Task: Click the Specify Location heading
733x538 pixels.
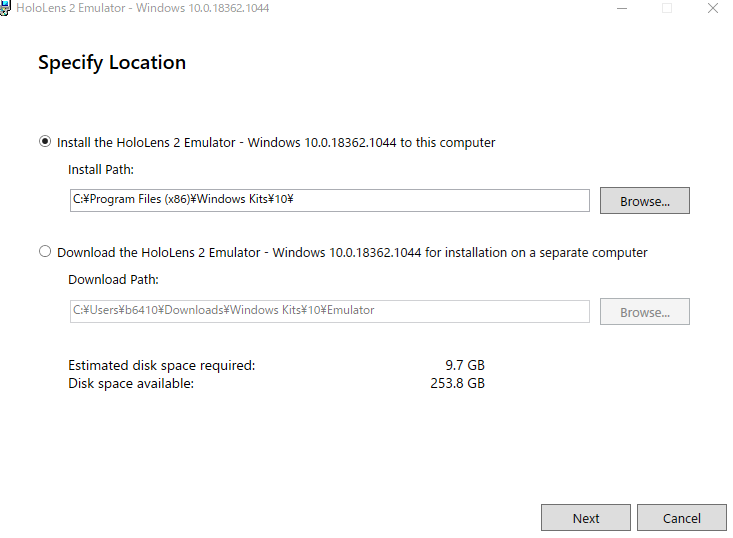Action: point(112,62)
